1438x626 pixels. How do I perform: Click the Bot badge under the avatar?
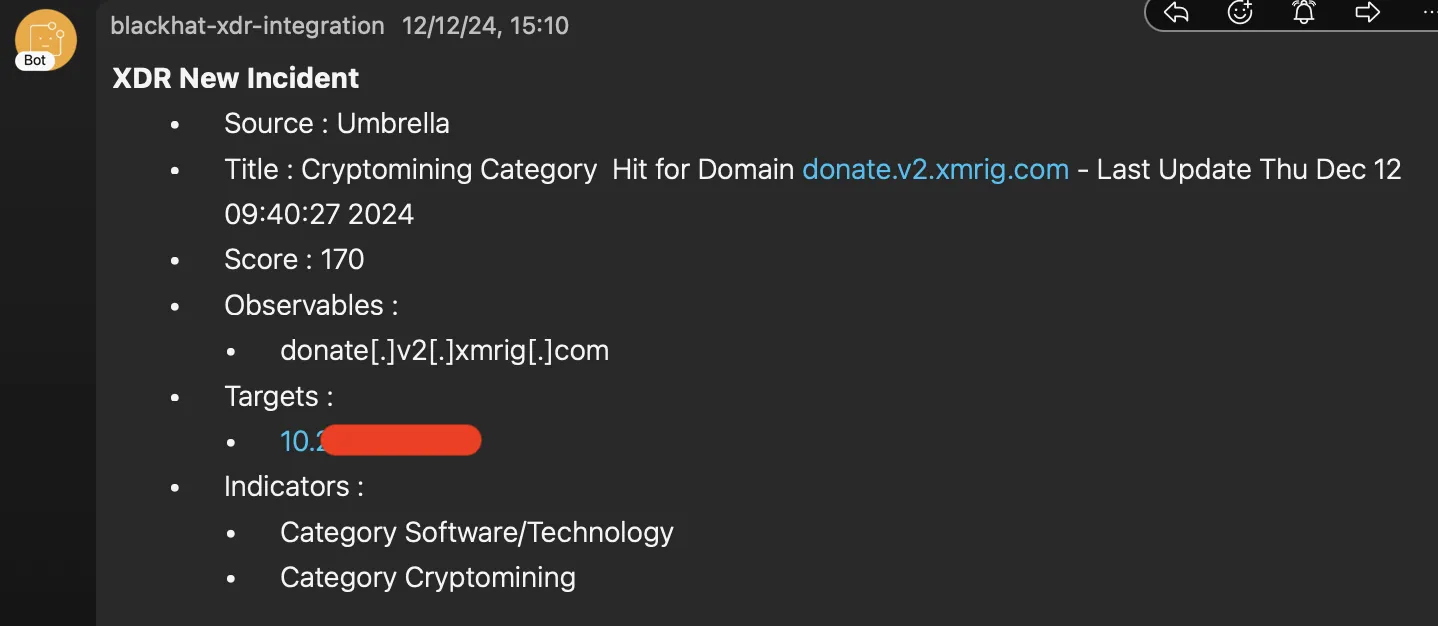point(35,60)
